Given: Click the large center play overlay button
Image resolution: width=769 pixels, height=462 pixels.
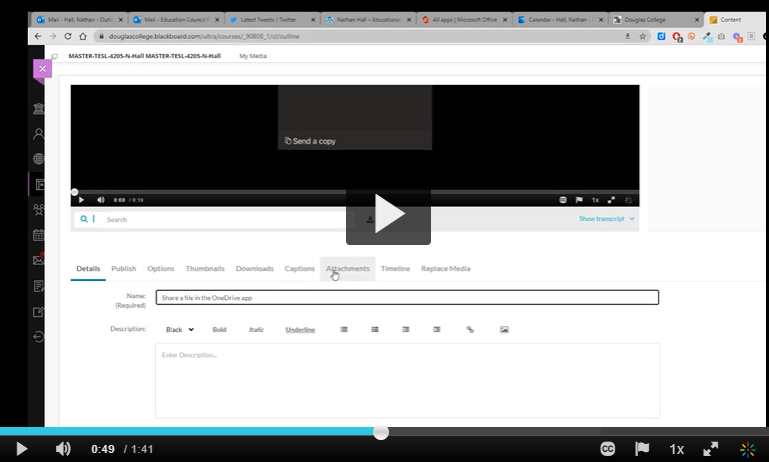Looking at the screenshot, I should coord(388,216).
